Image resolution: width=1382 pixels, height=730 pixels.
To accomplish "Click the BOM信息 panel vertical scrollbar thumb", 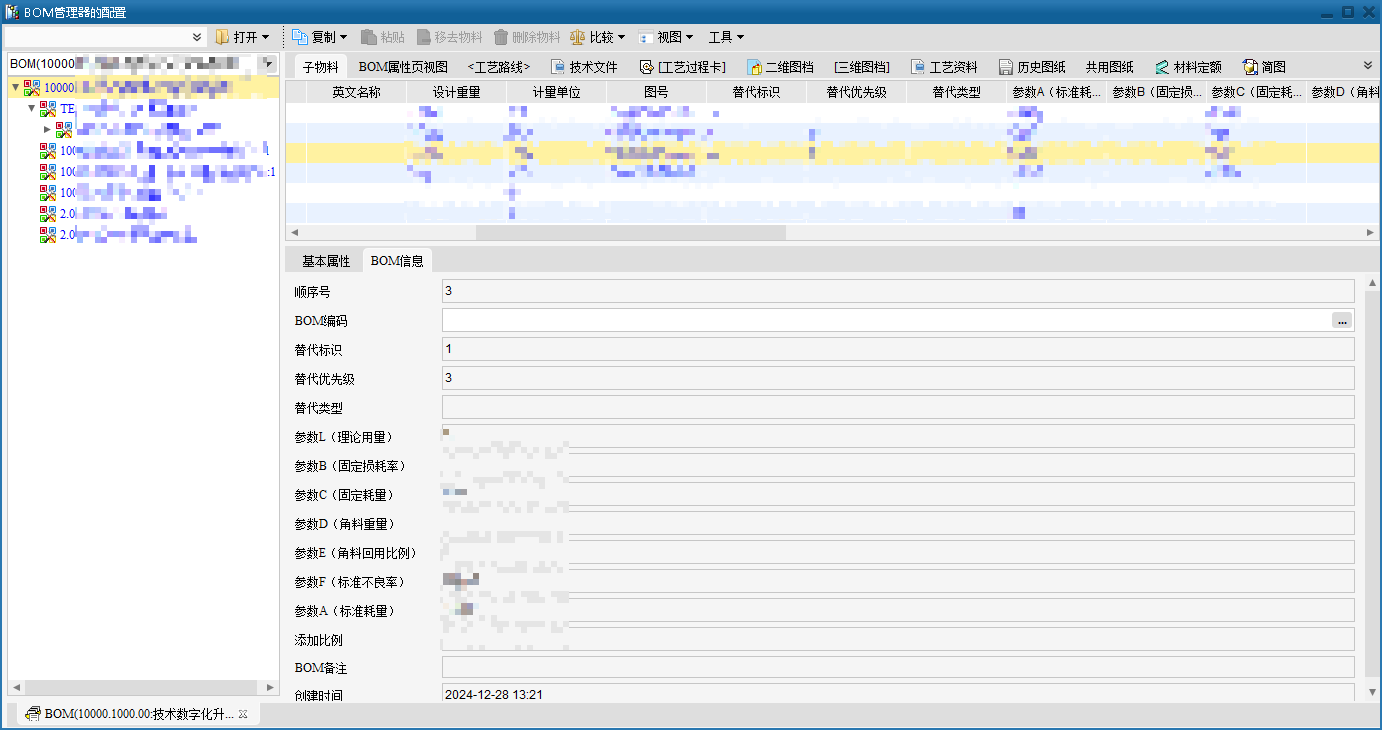I will pos(1371,482).
